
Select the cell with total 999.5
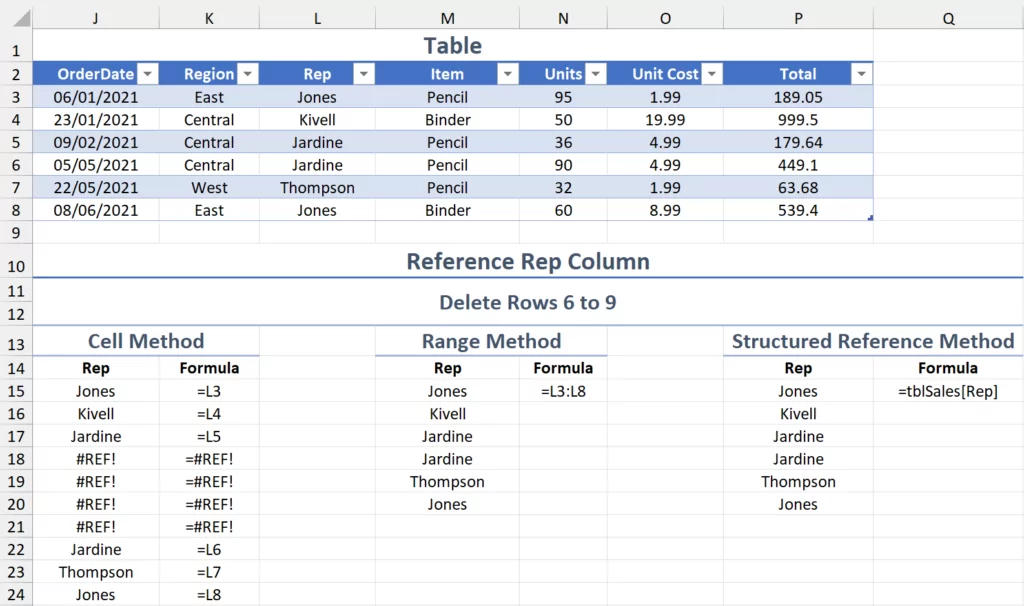(x=798, y=120)
